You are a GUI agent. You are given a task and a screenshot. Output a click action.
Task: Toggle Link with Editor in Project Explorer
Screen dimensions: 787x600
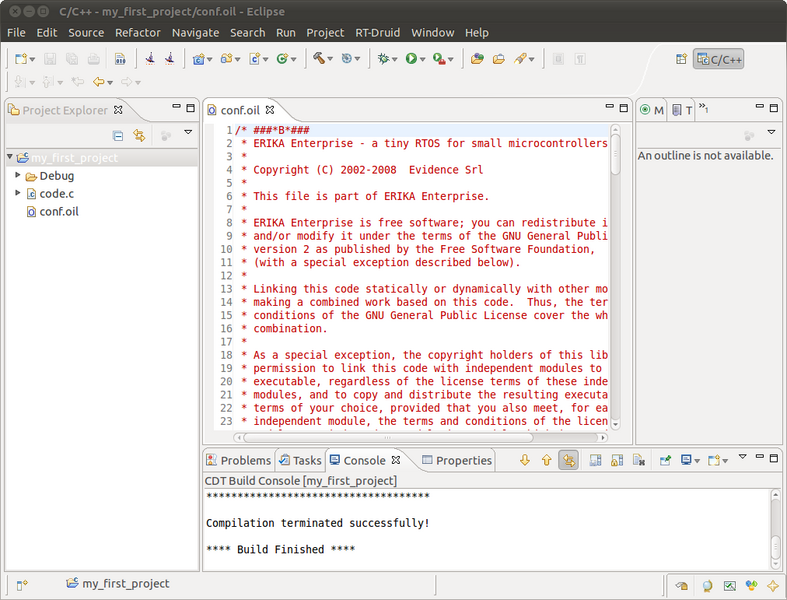click(139, 136)
